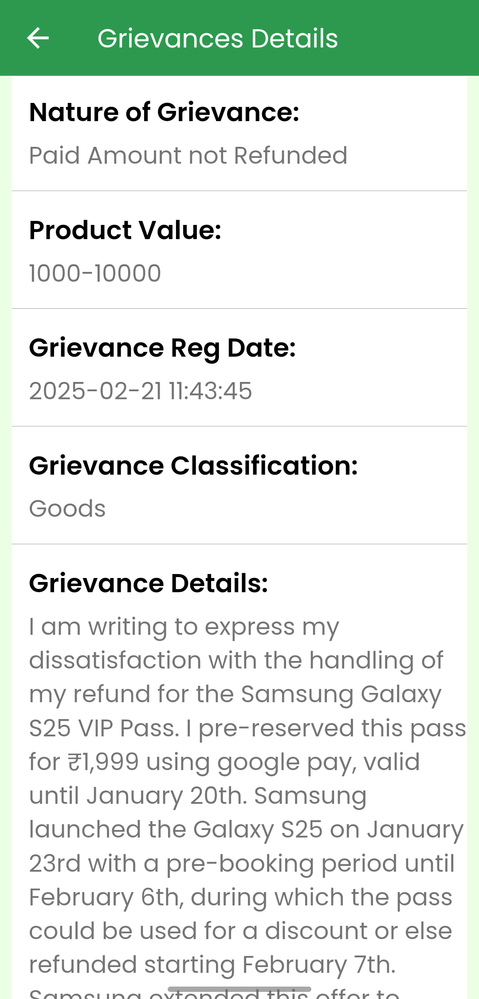Viewport: 479px width, 999px height.
Task: Click the bottom navigation gesture handle
Action: coord(240,989)
